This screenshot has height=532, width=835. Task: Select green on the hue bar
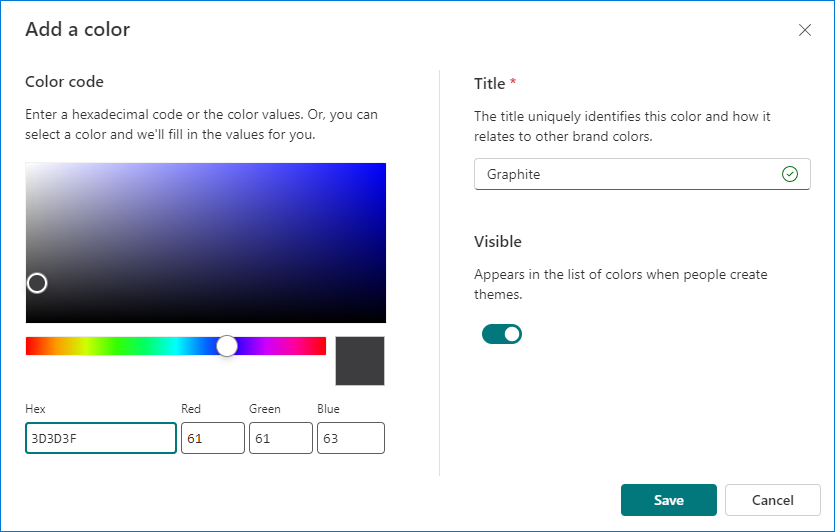(126, 346)
